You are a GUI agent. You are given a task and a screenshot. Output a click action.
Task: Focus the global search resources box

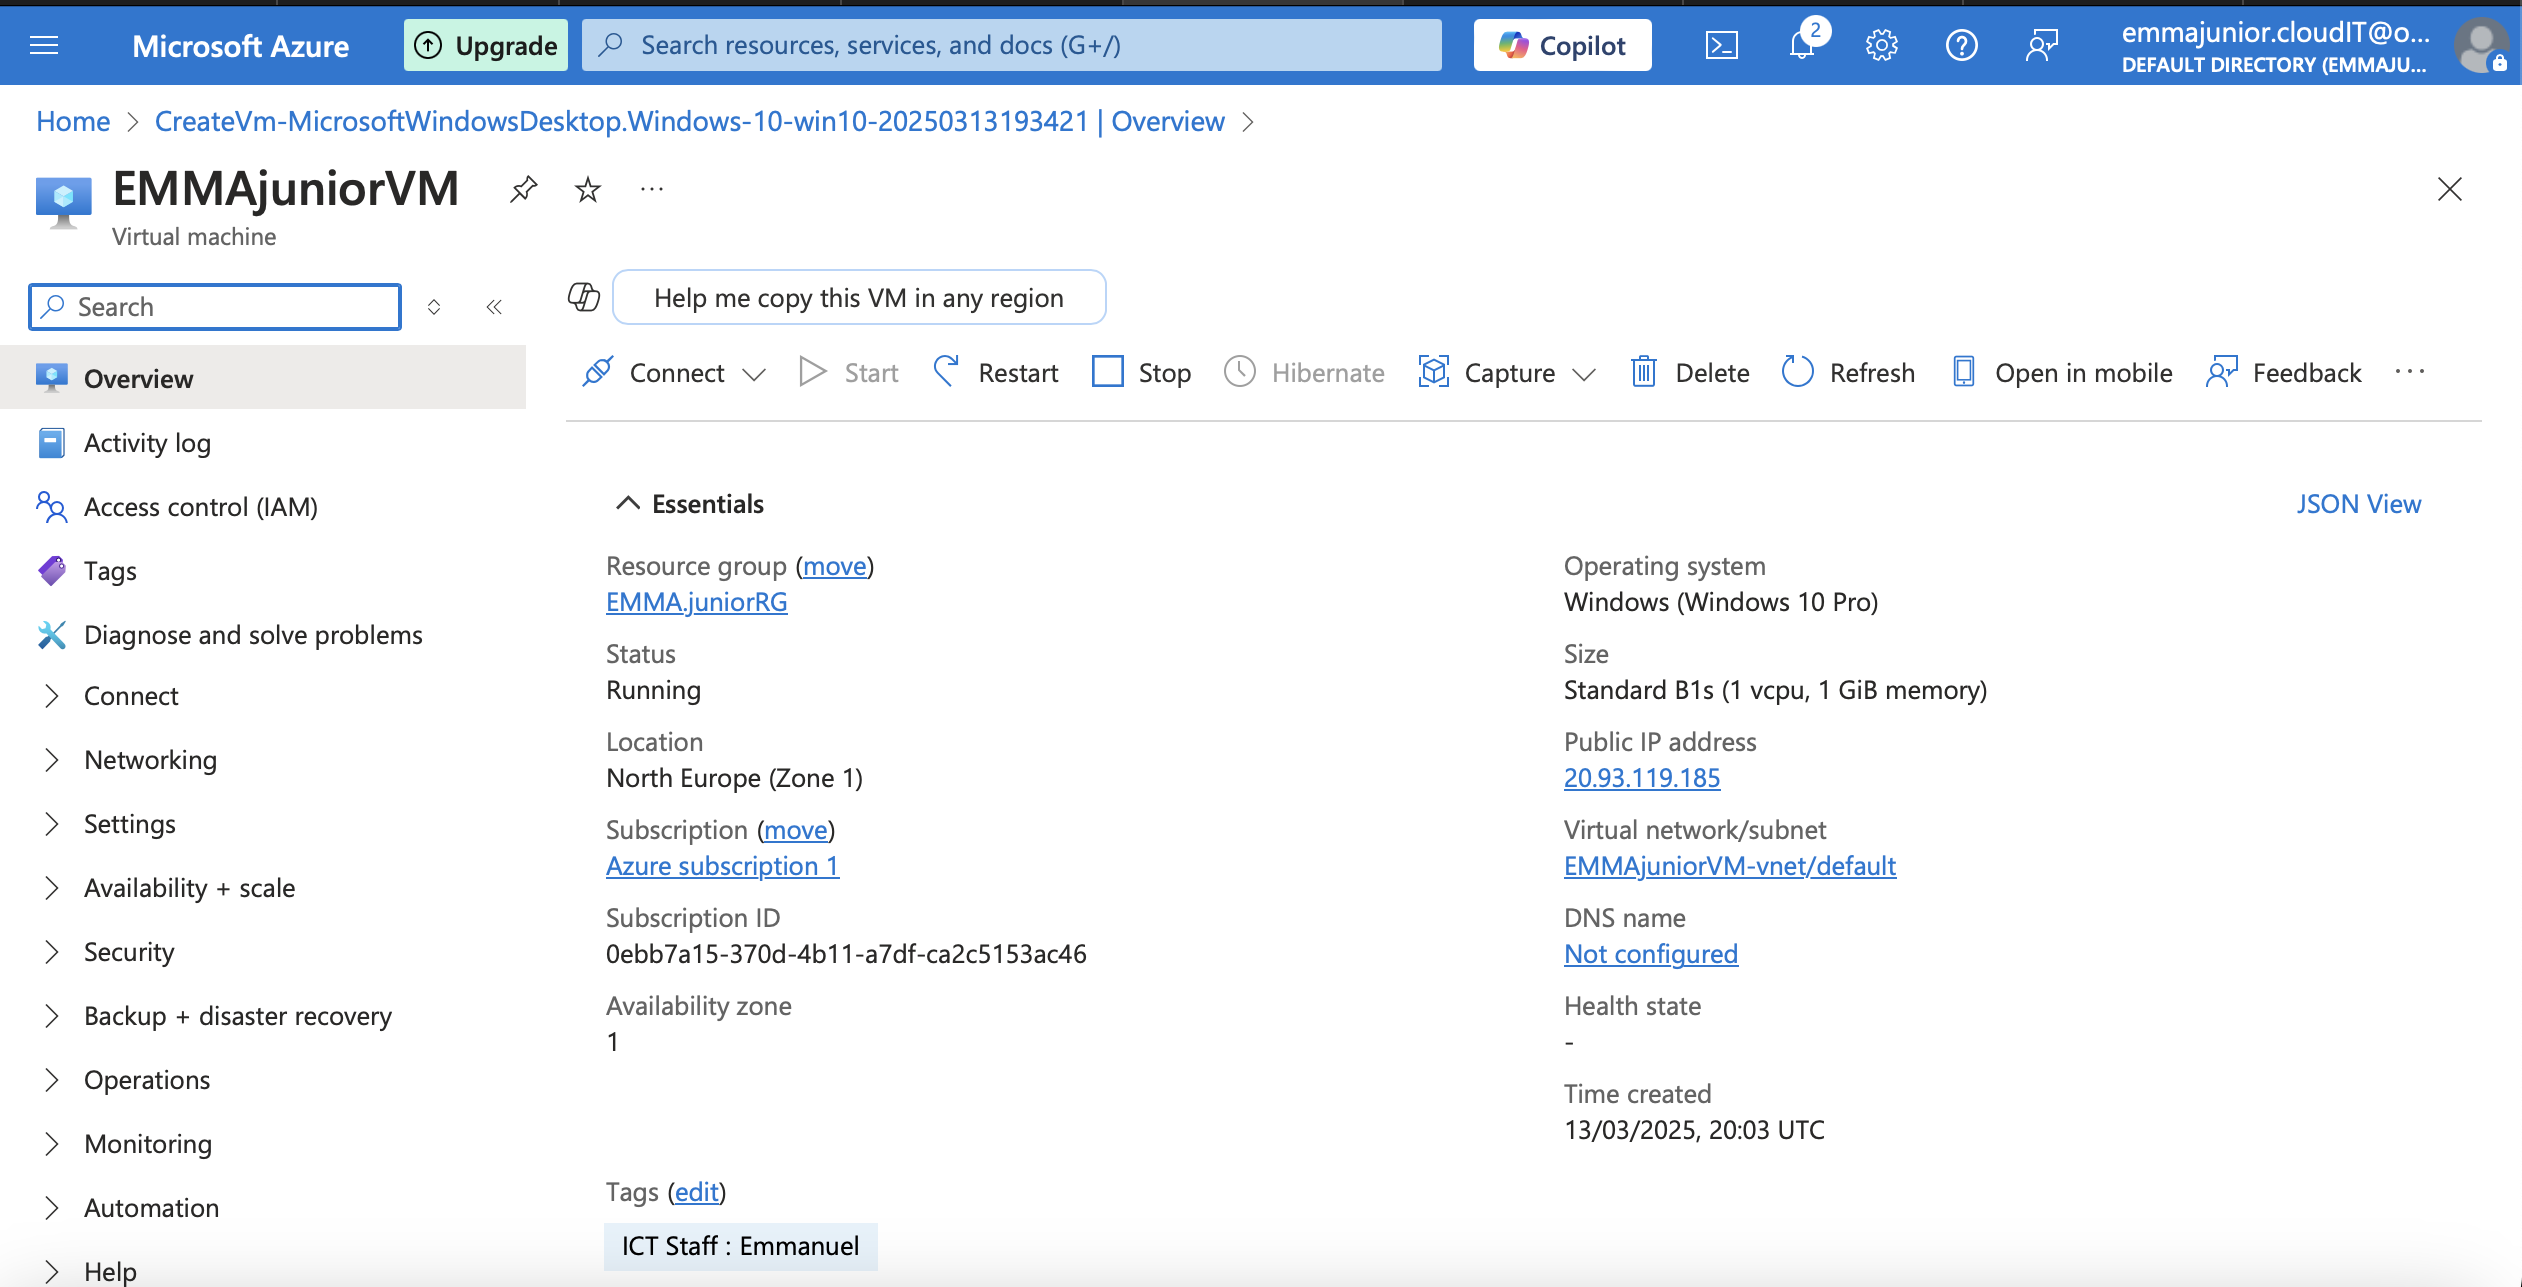pyautogui.click(x=1012, y=45)
